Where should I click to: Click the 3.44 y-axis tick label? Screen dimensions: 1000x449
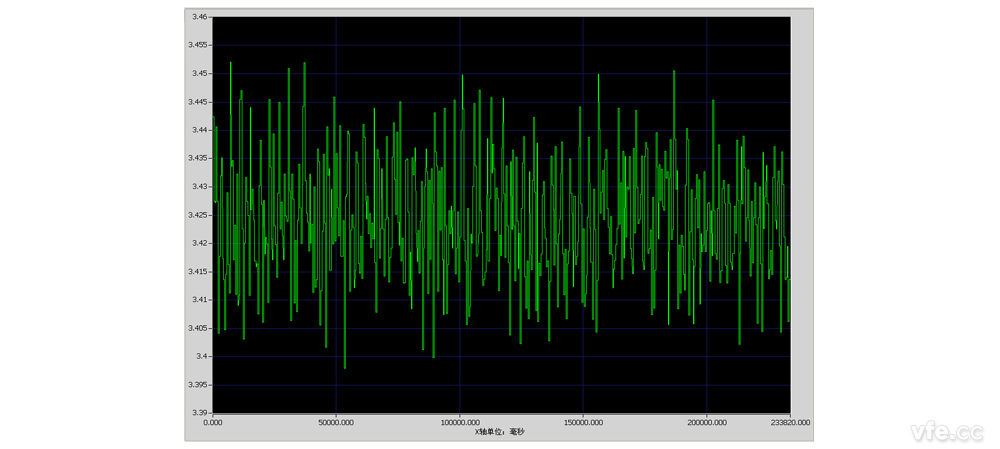200,129
